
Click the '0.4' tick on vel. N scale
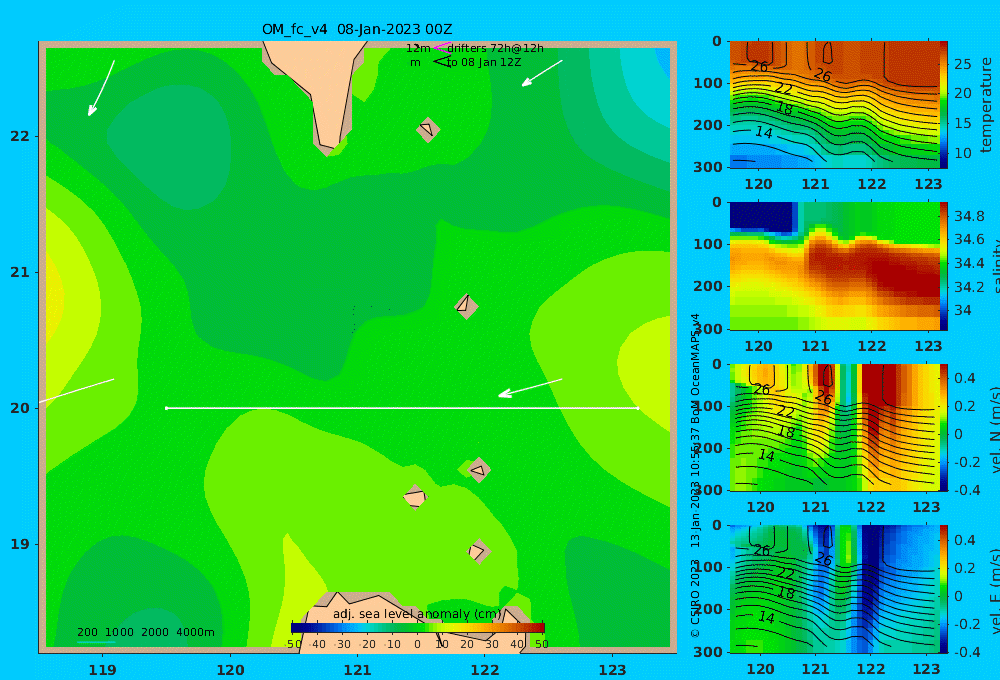click(x=965, y=378)
